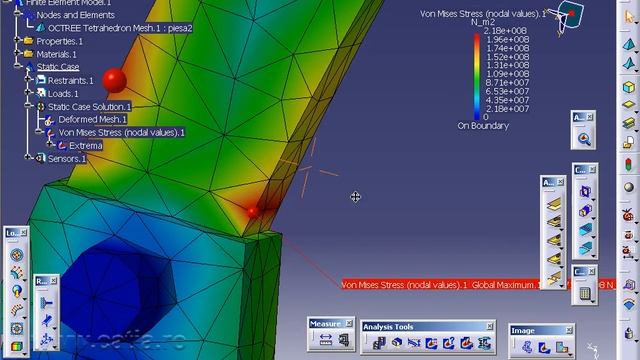Screen dimensions: 640x360
Task: Close the Measure toolbar
Action: point(349,323)
